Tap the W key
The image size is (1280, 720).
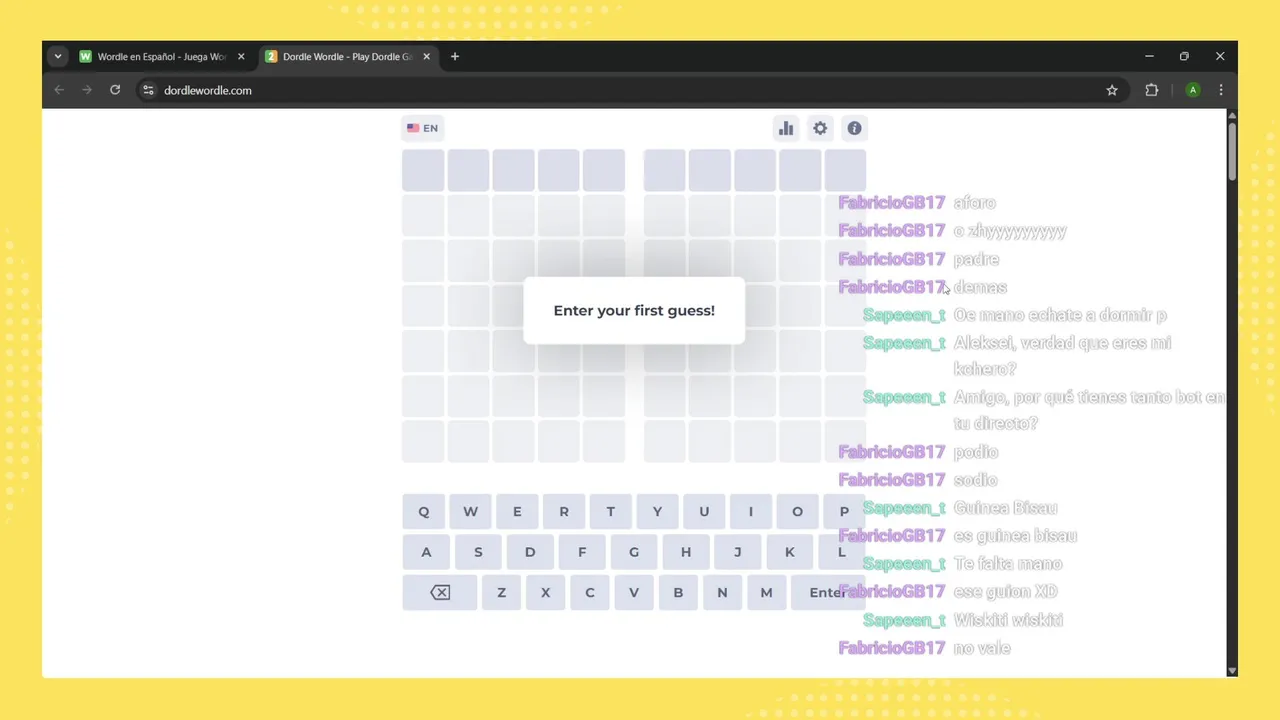click(470, 511)
